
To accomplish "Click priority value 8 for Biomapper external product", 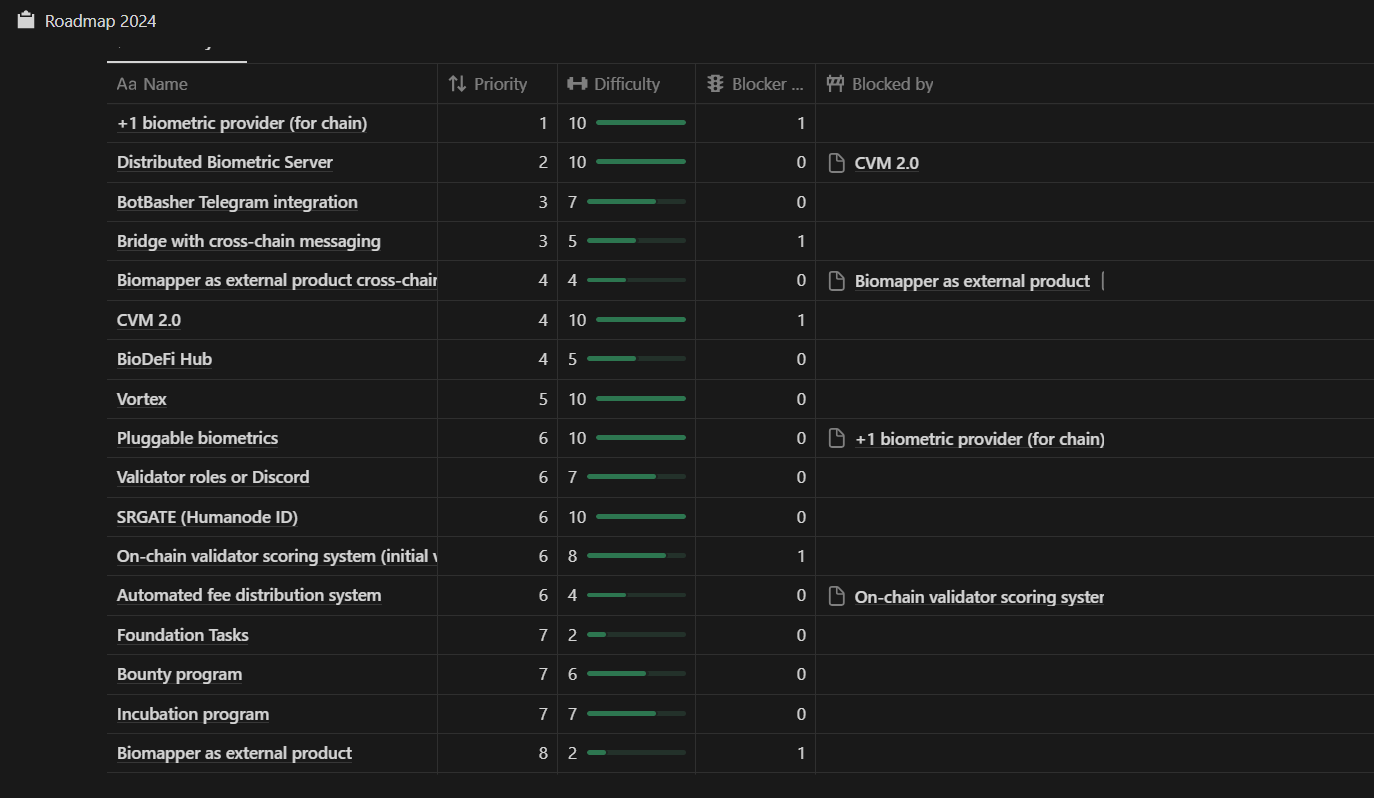I will [543, 753].
